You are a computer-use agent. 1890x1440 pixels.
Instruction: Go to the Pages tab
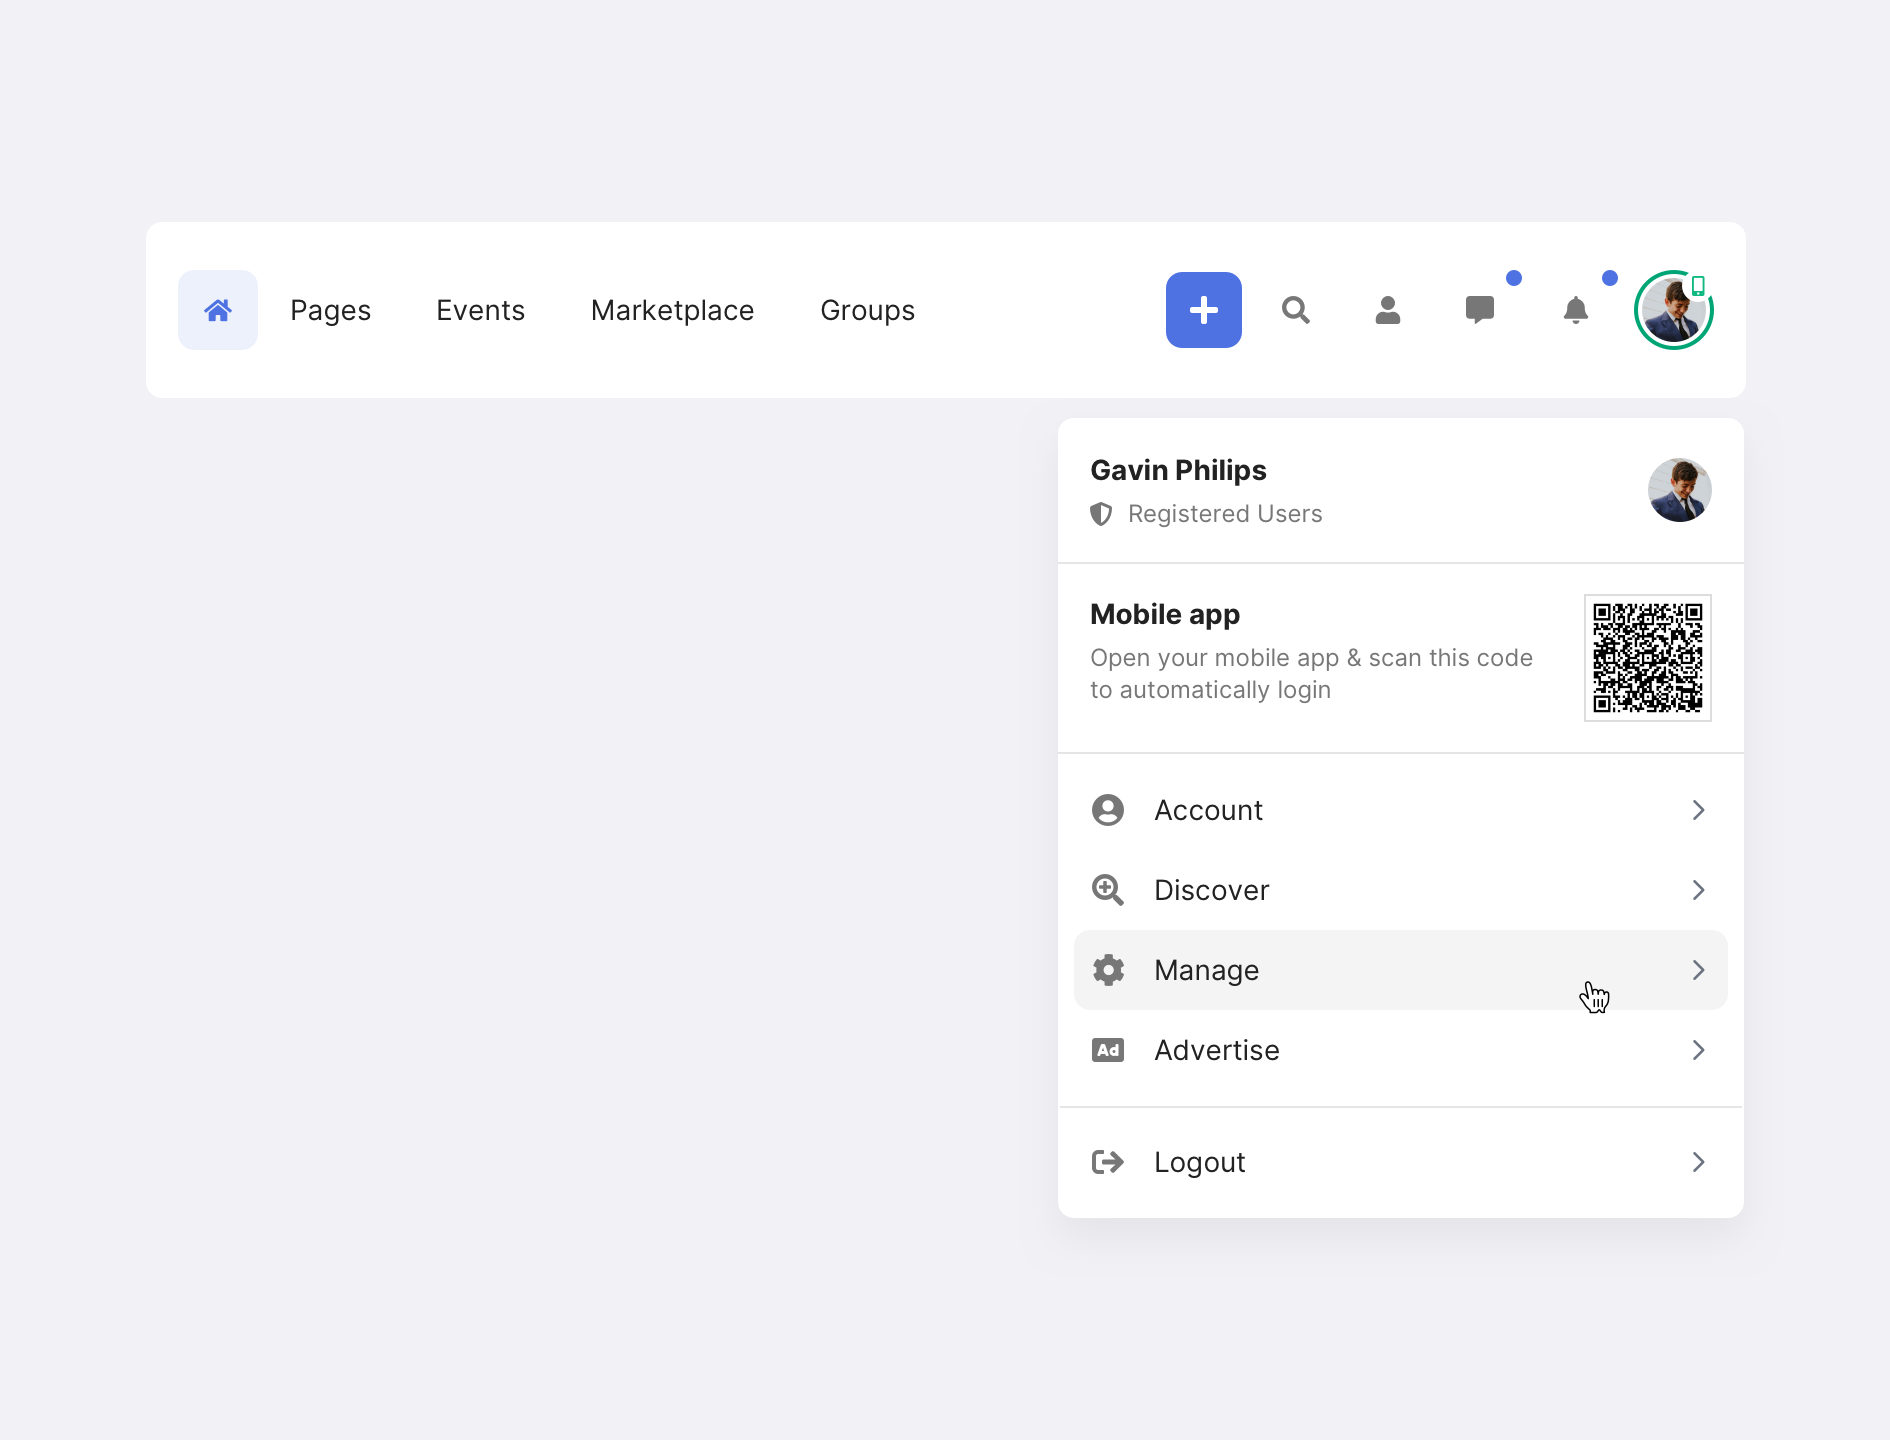click(330, 310)
